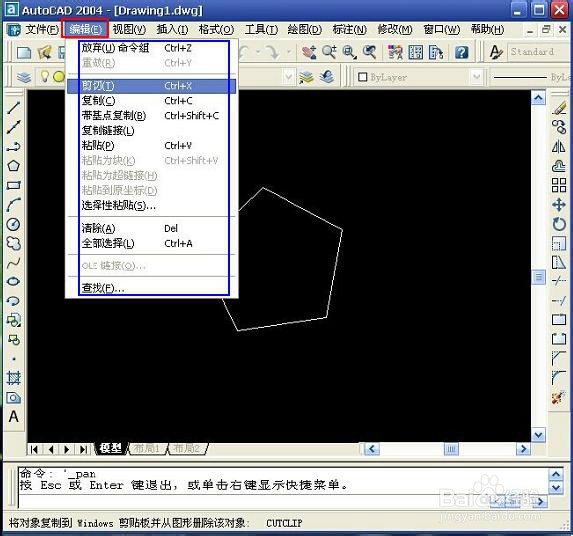The width and height of the screenshot is (573, 536).
Task: Click the Mirror tool
Action: tap(559, 147)
